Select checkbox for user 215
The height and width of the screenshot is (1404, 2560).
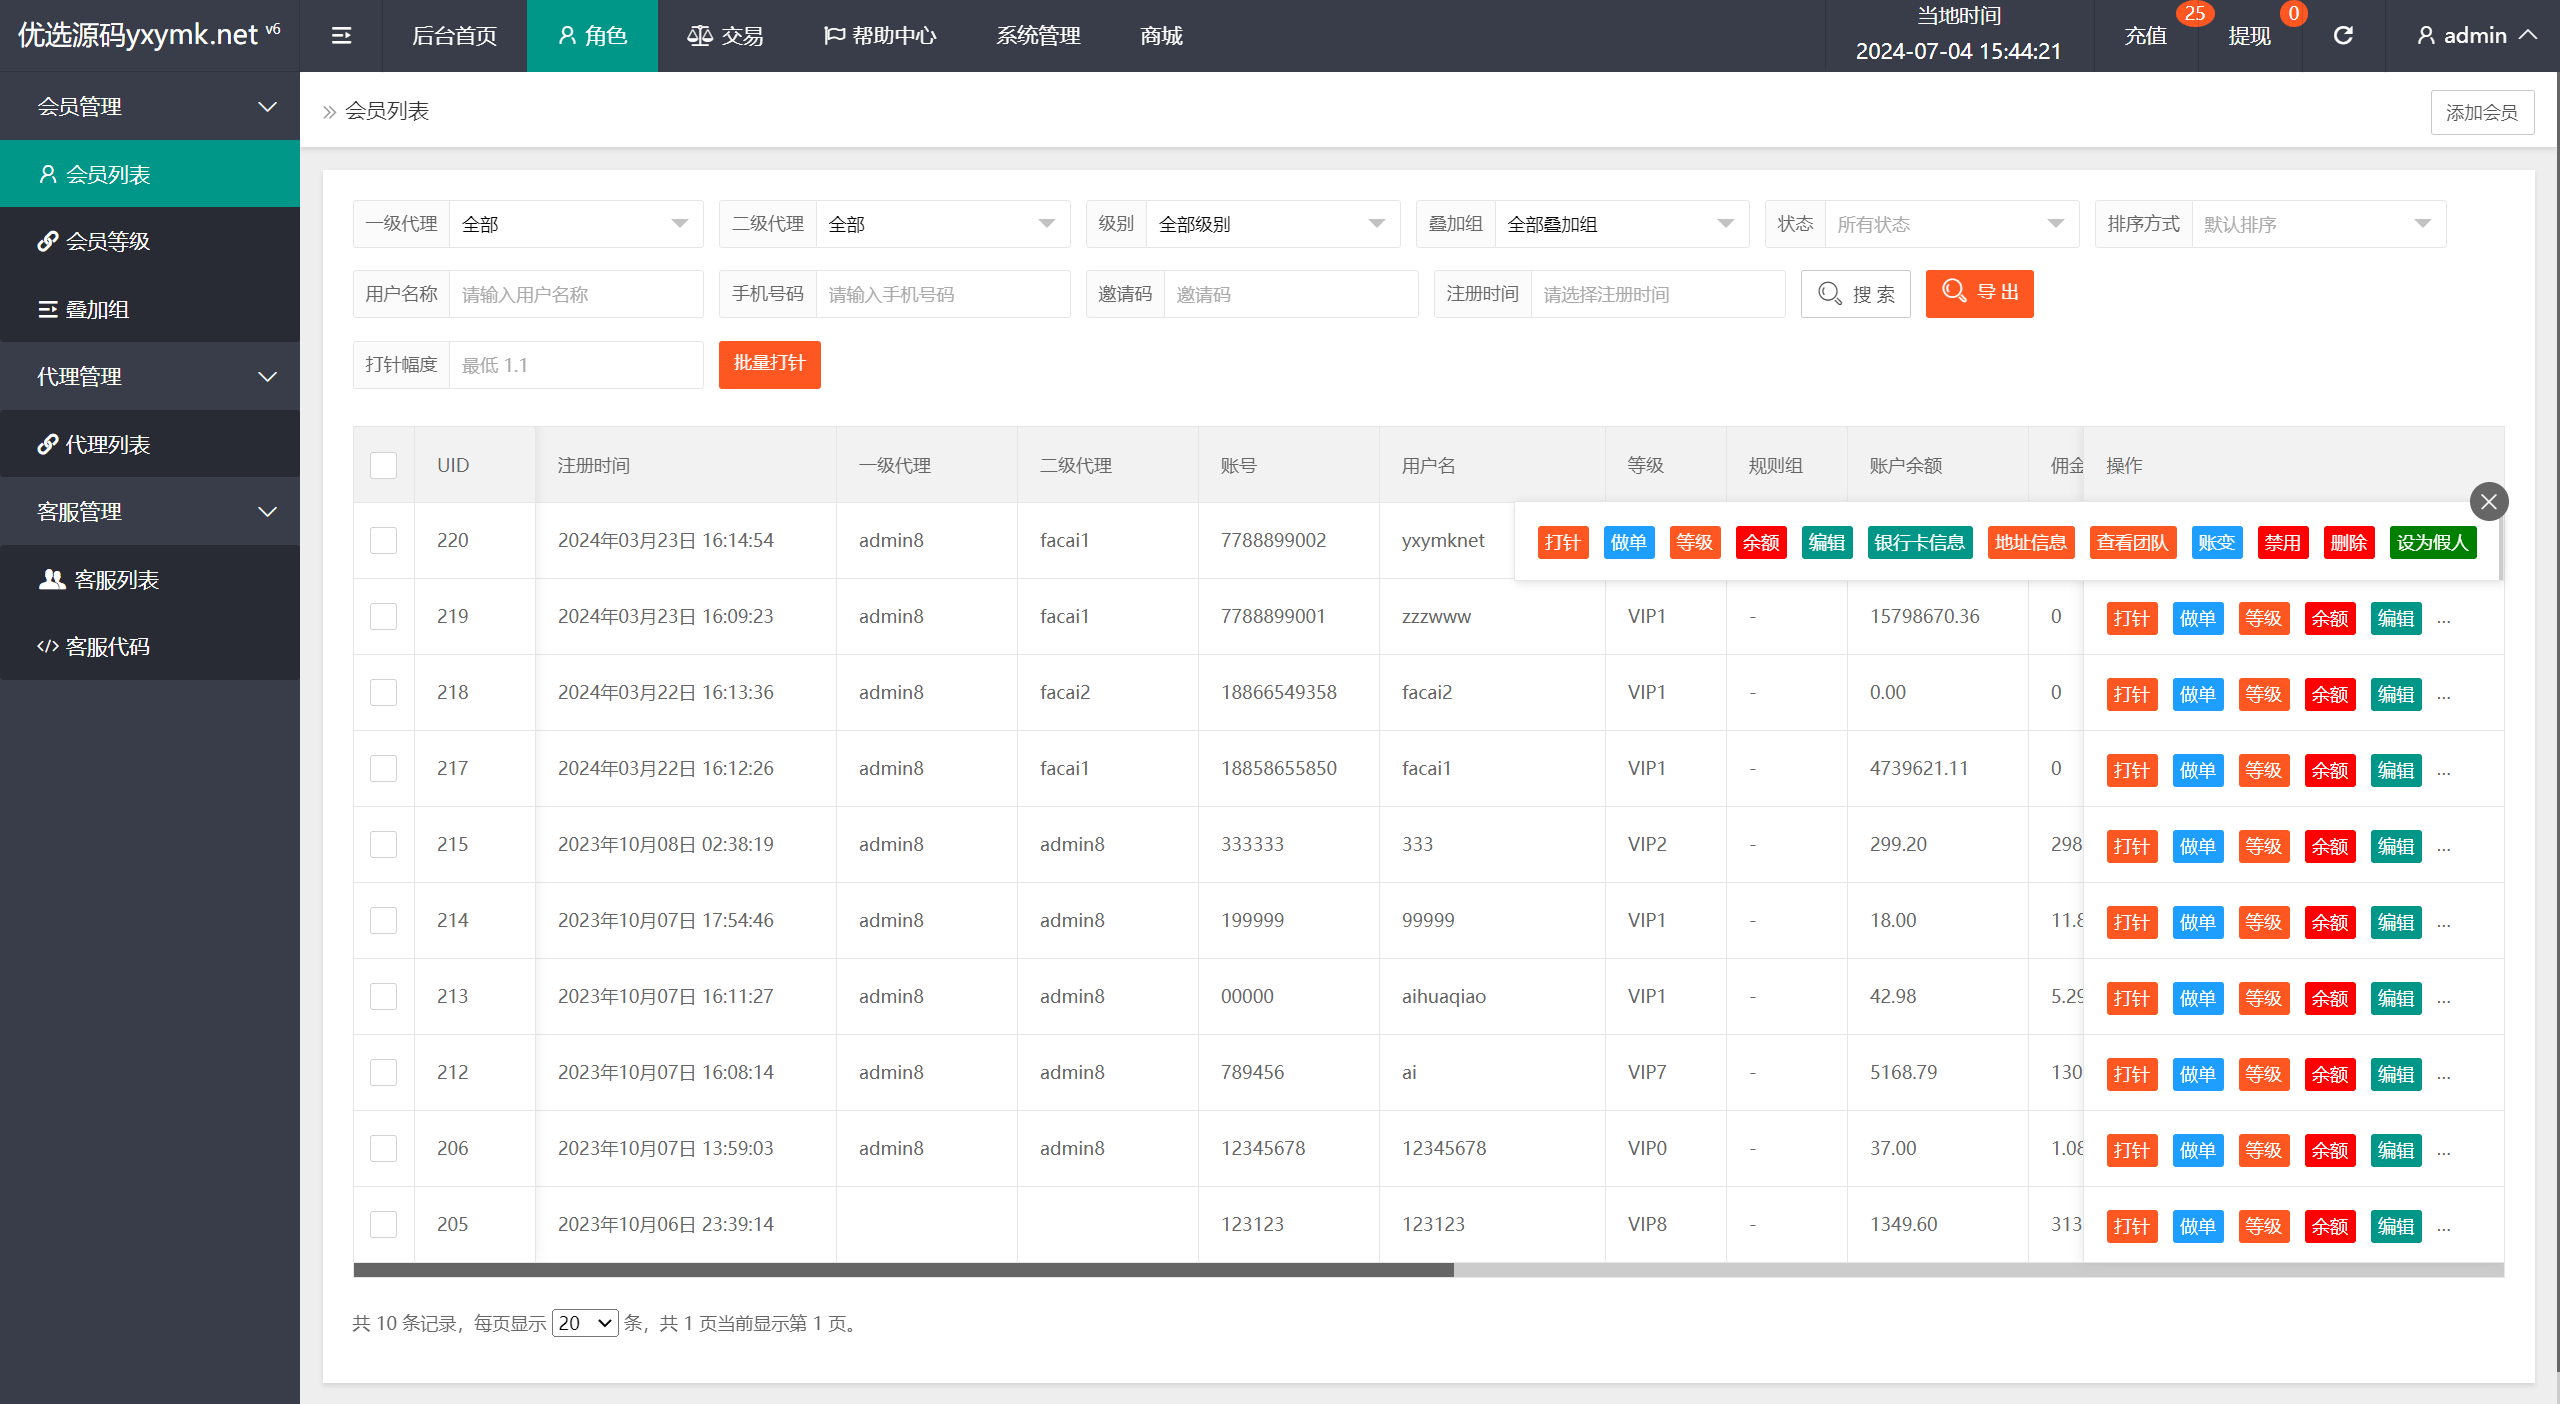click(x=383, y=844)
